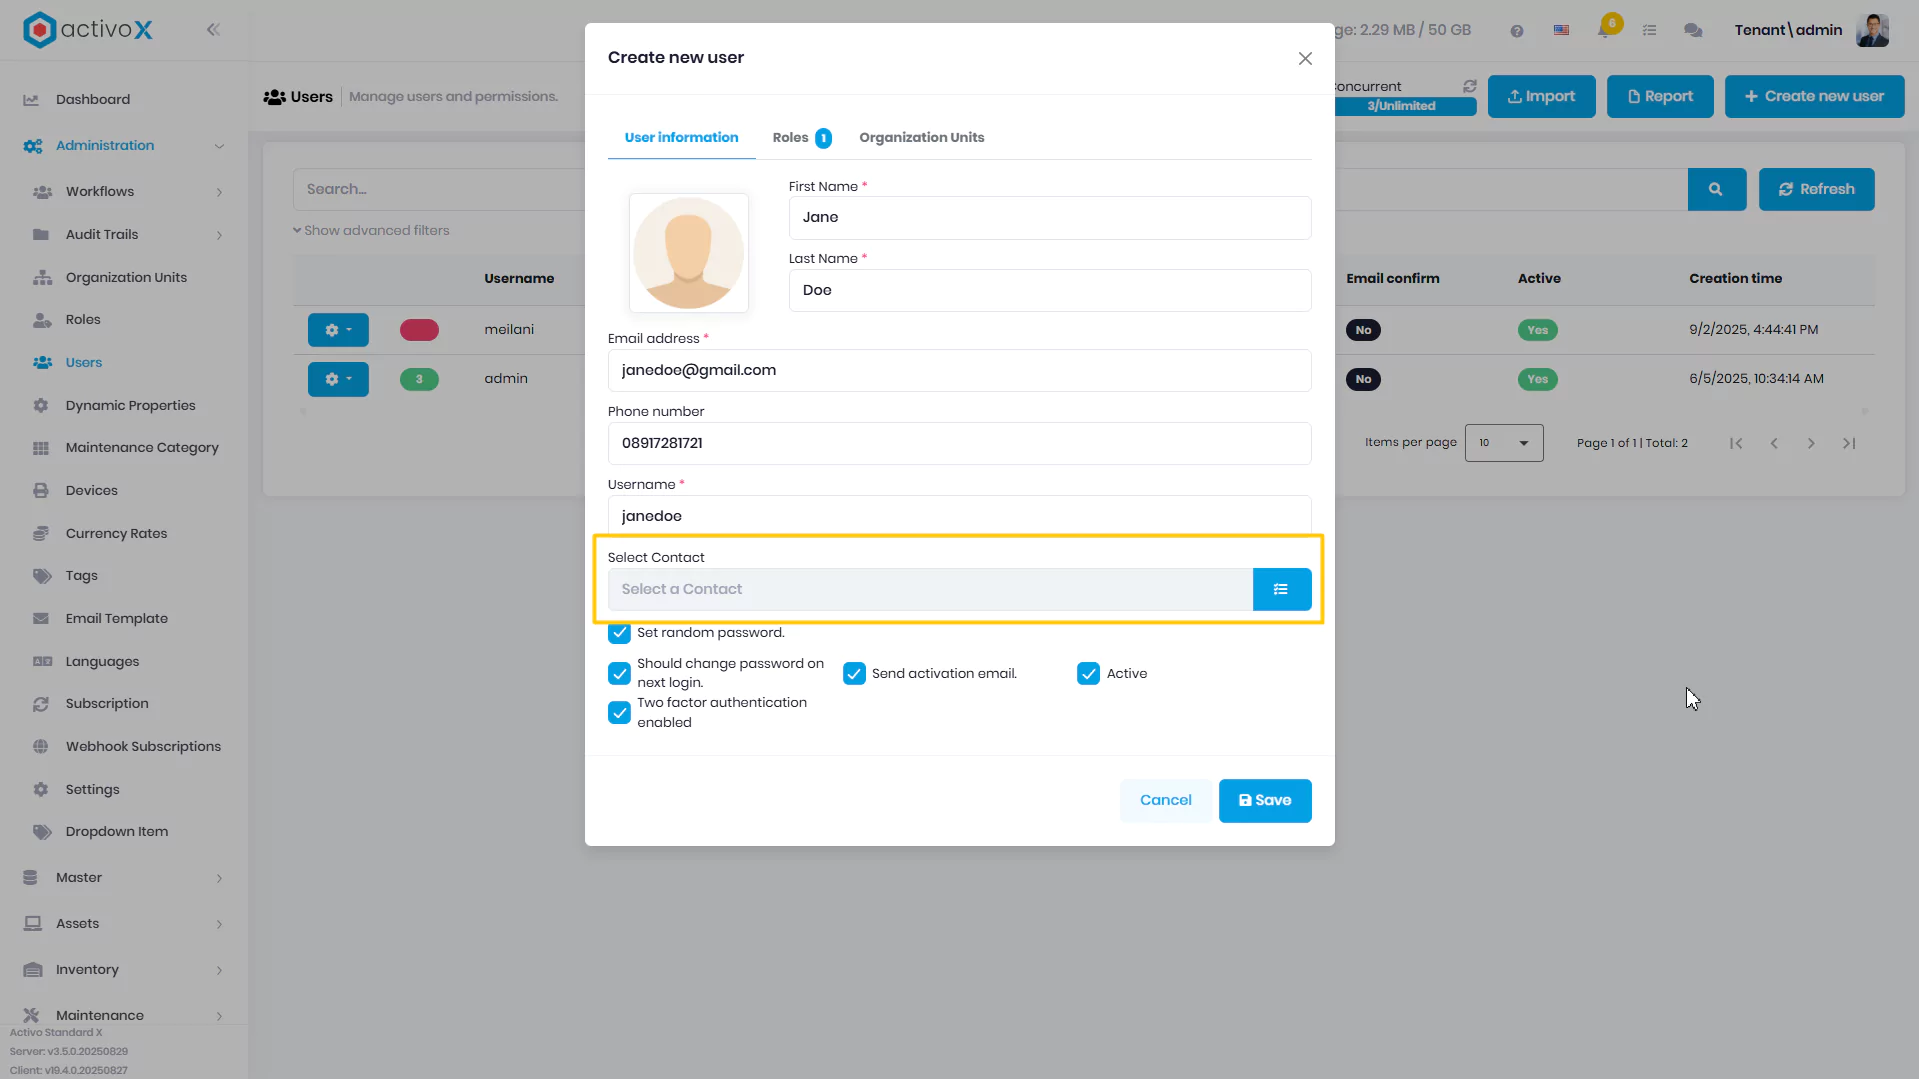This screenshot has width=1919, height=1079.
Task: Click Create new user button
Action: click(x=1814, y=97)
